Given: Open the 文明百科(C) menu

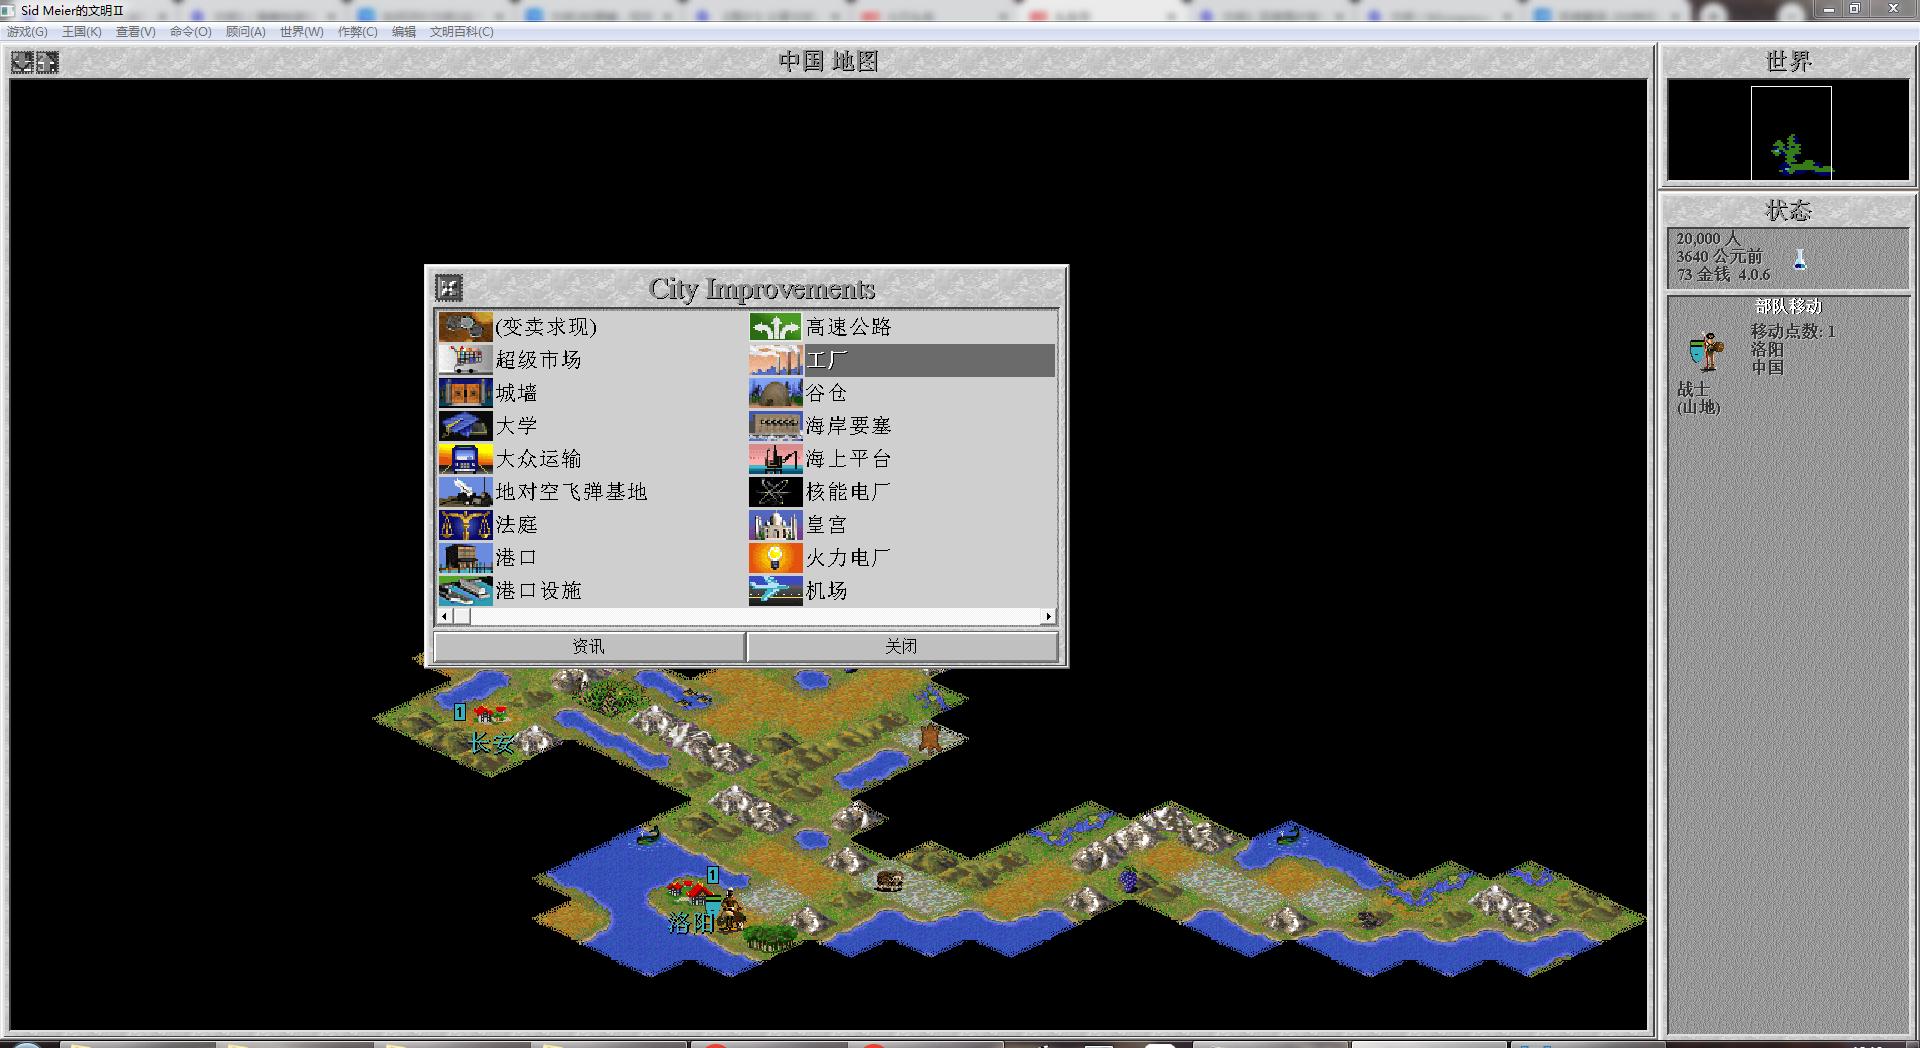Looking at the screenshot, I should click(462, 32).
